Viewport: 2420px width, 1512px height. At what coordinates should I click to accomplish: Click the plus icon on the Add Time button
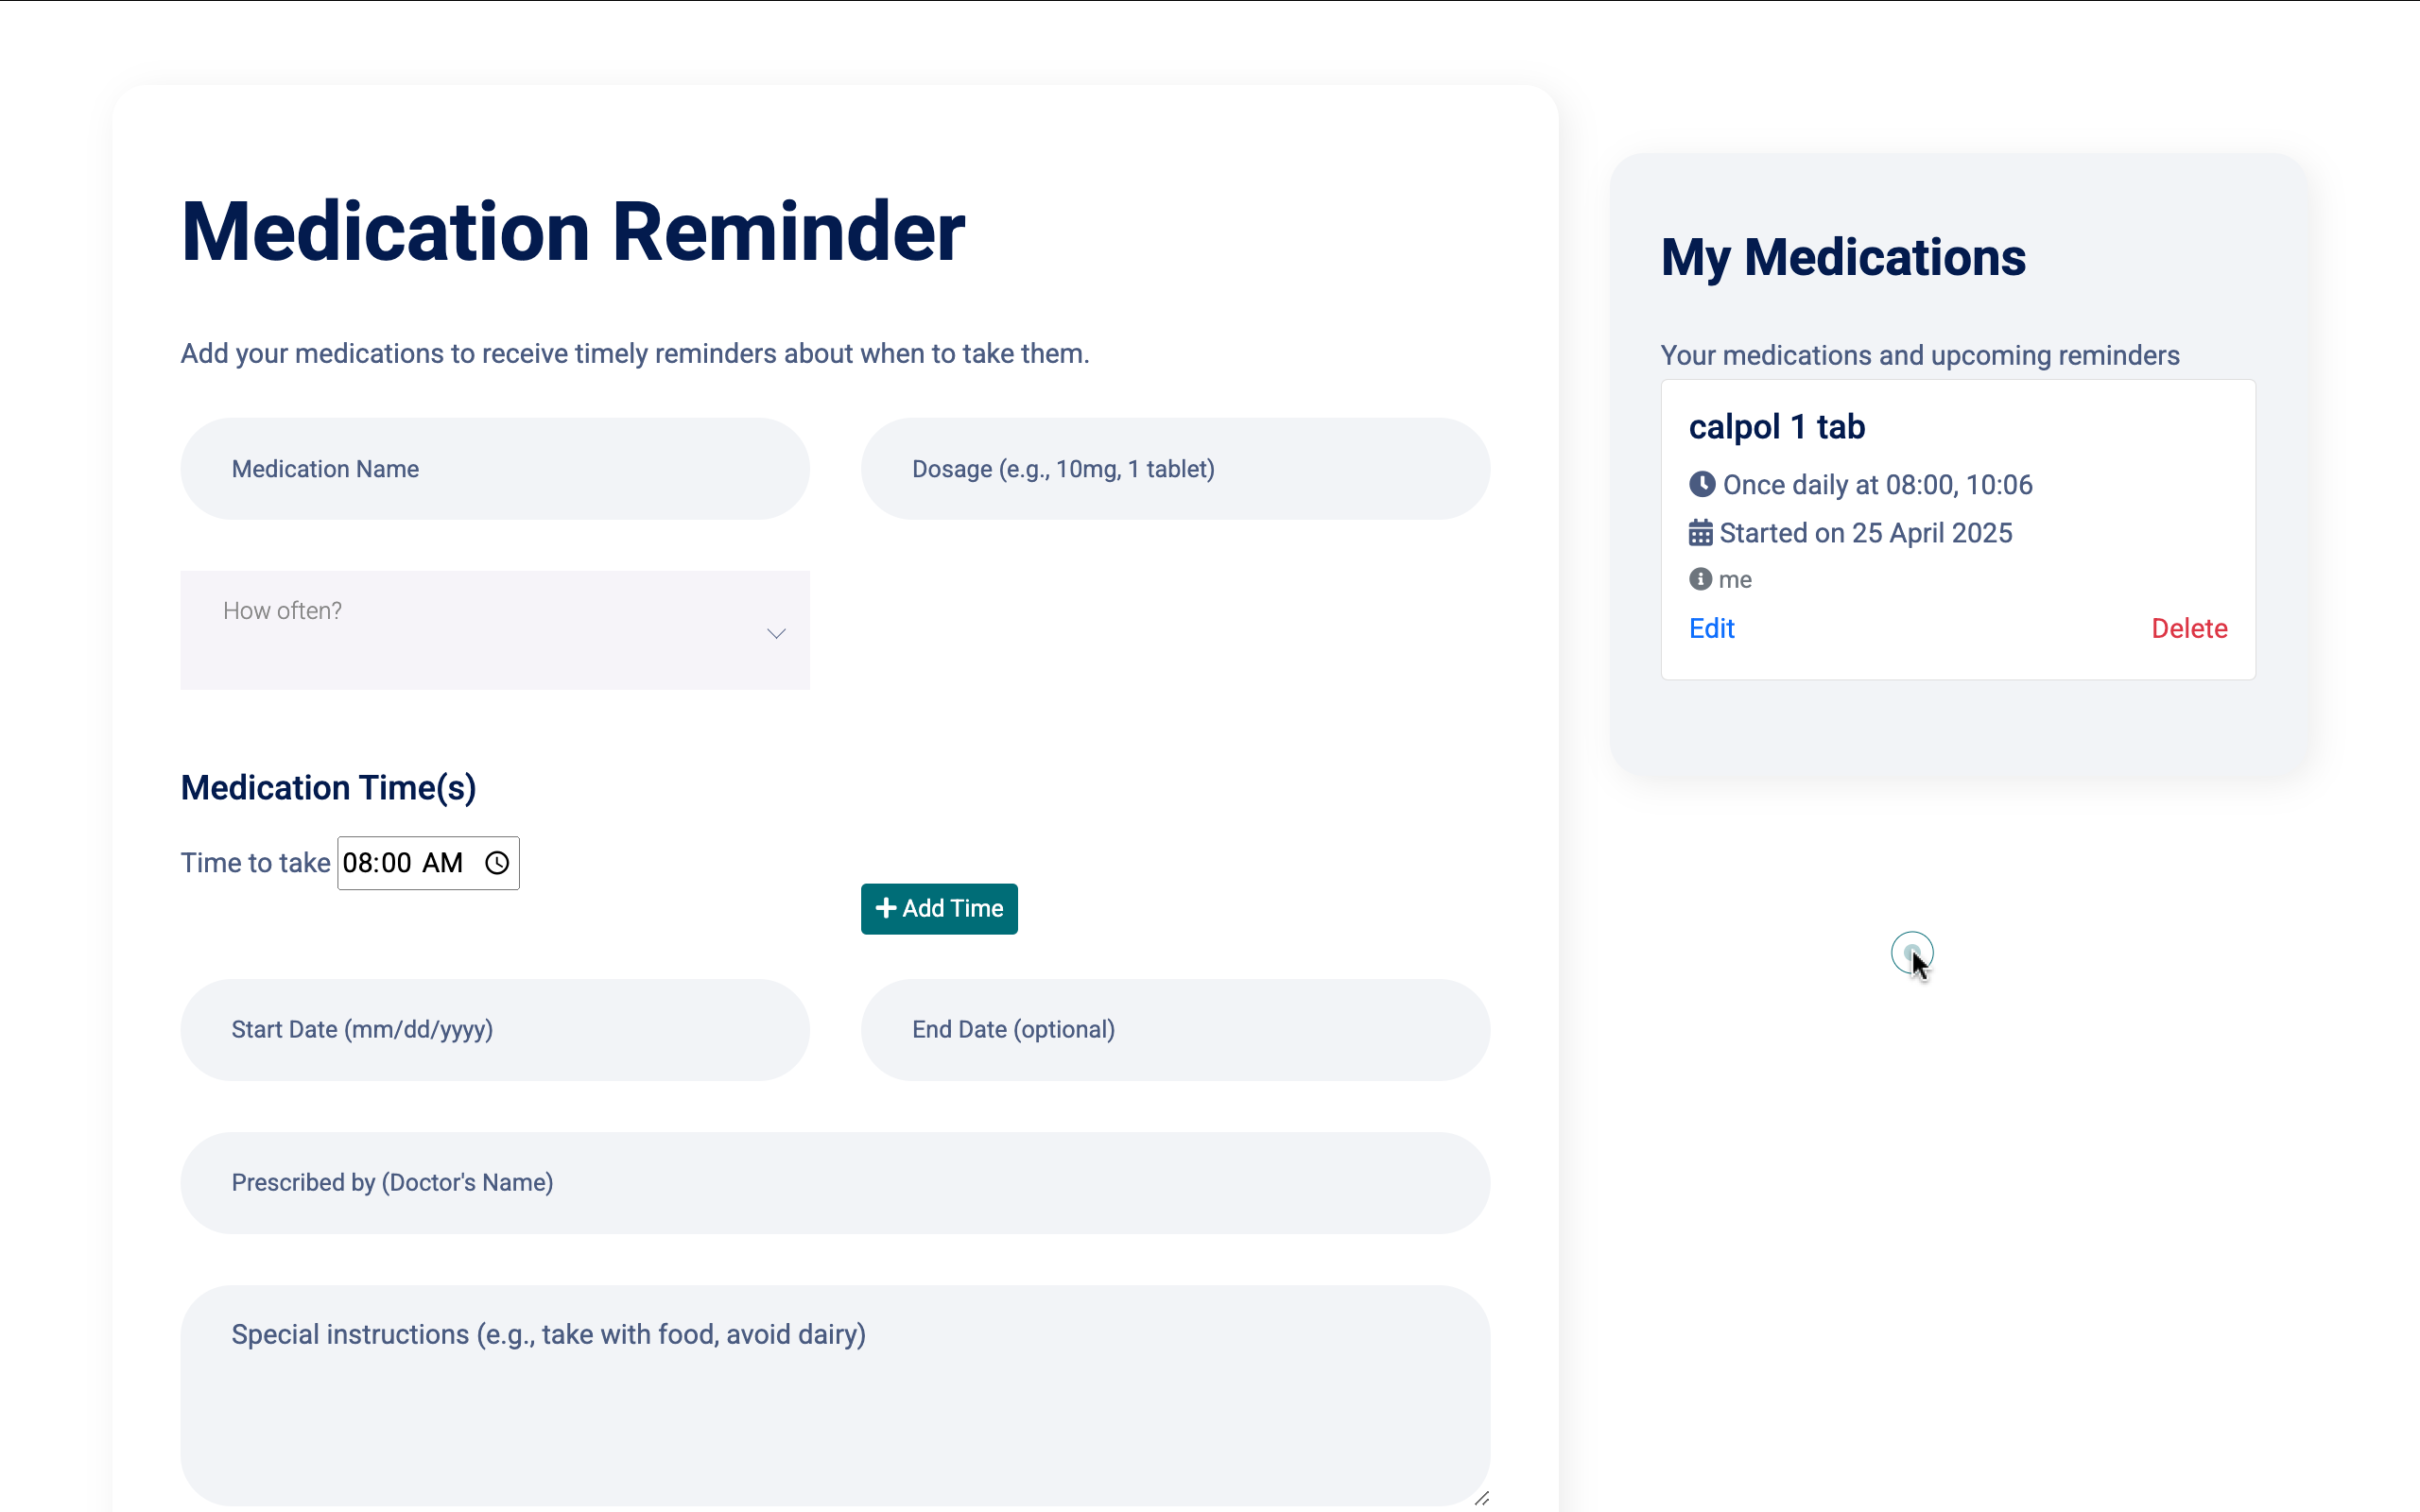pyautogui.click(x=886, y=908)
